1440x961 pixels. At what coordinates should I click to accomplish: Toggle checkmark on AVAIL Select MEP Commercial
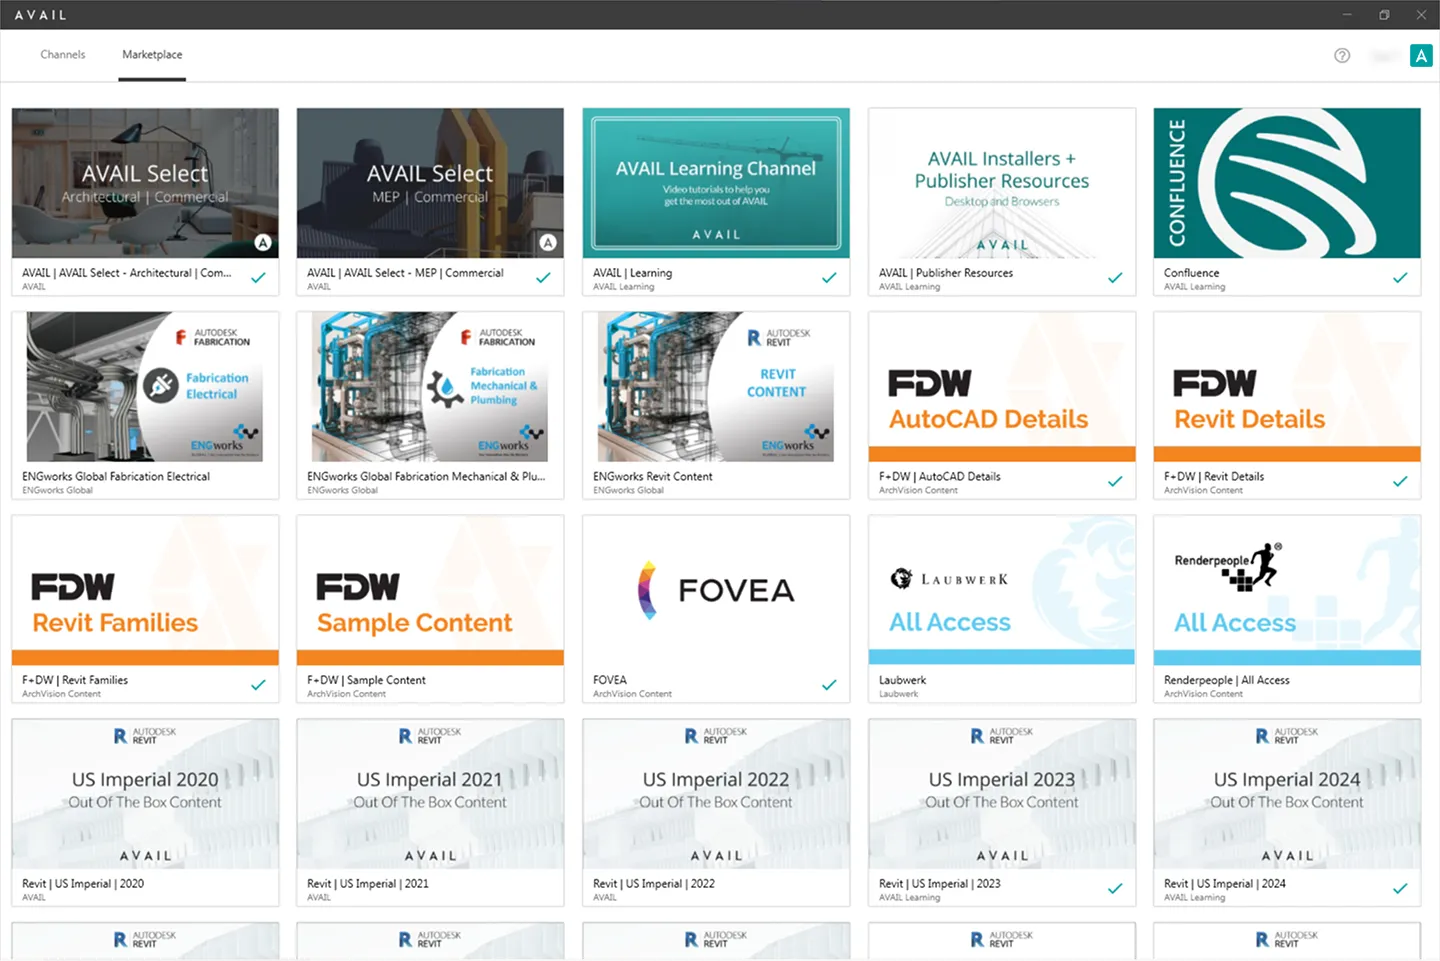(x=543, y=278)
